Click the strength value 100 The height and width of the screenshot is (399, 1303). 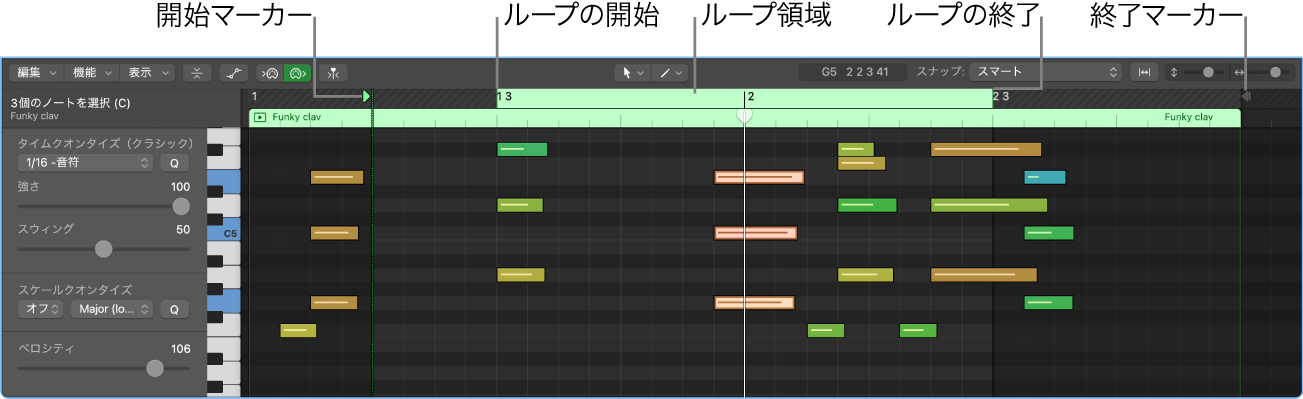pyautogui.click(x=180, y=187)
